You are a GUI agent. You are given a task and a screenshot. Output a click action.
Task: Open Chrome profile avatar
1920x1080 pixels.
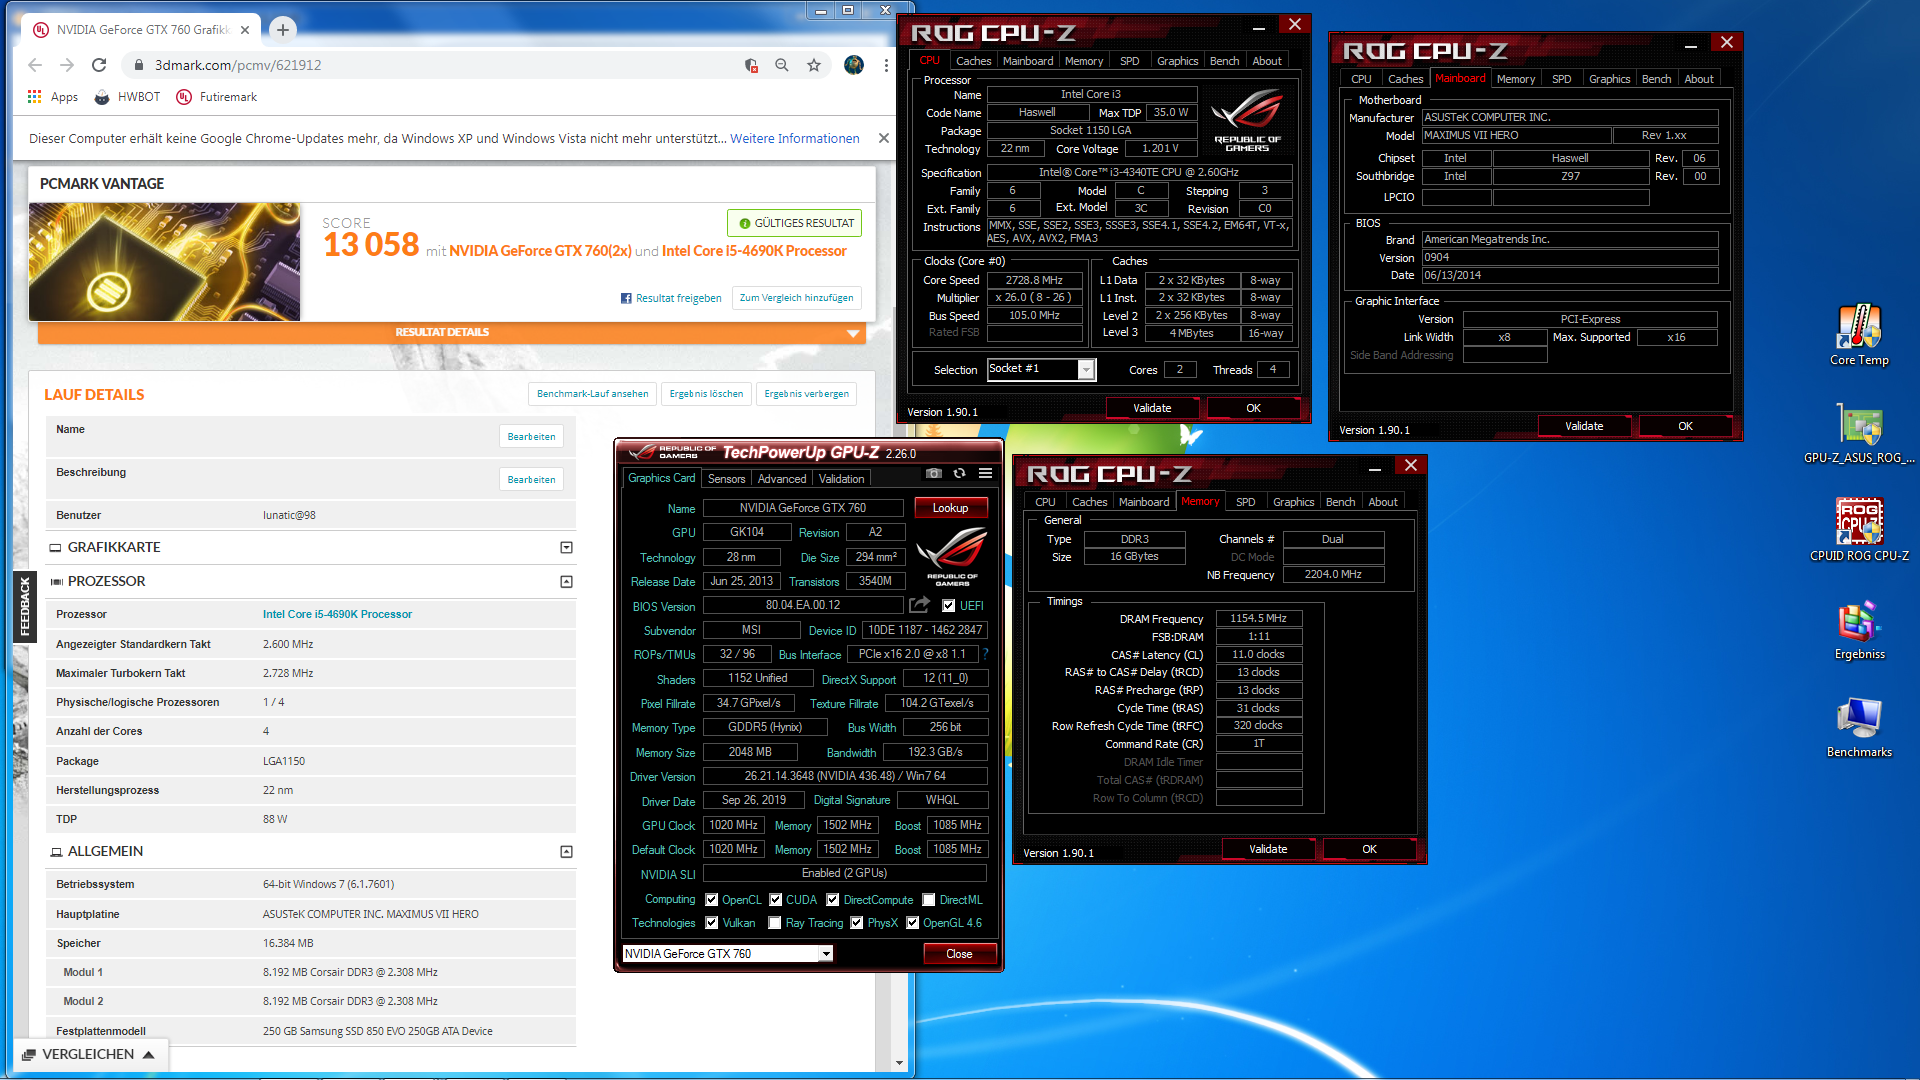point(854,65)
